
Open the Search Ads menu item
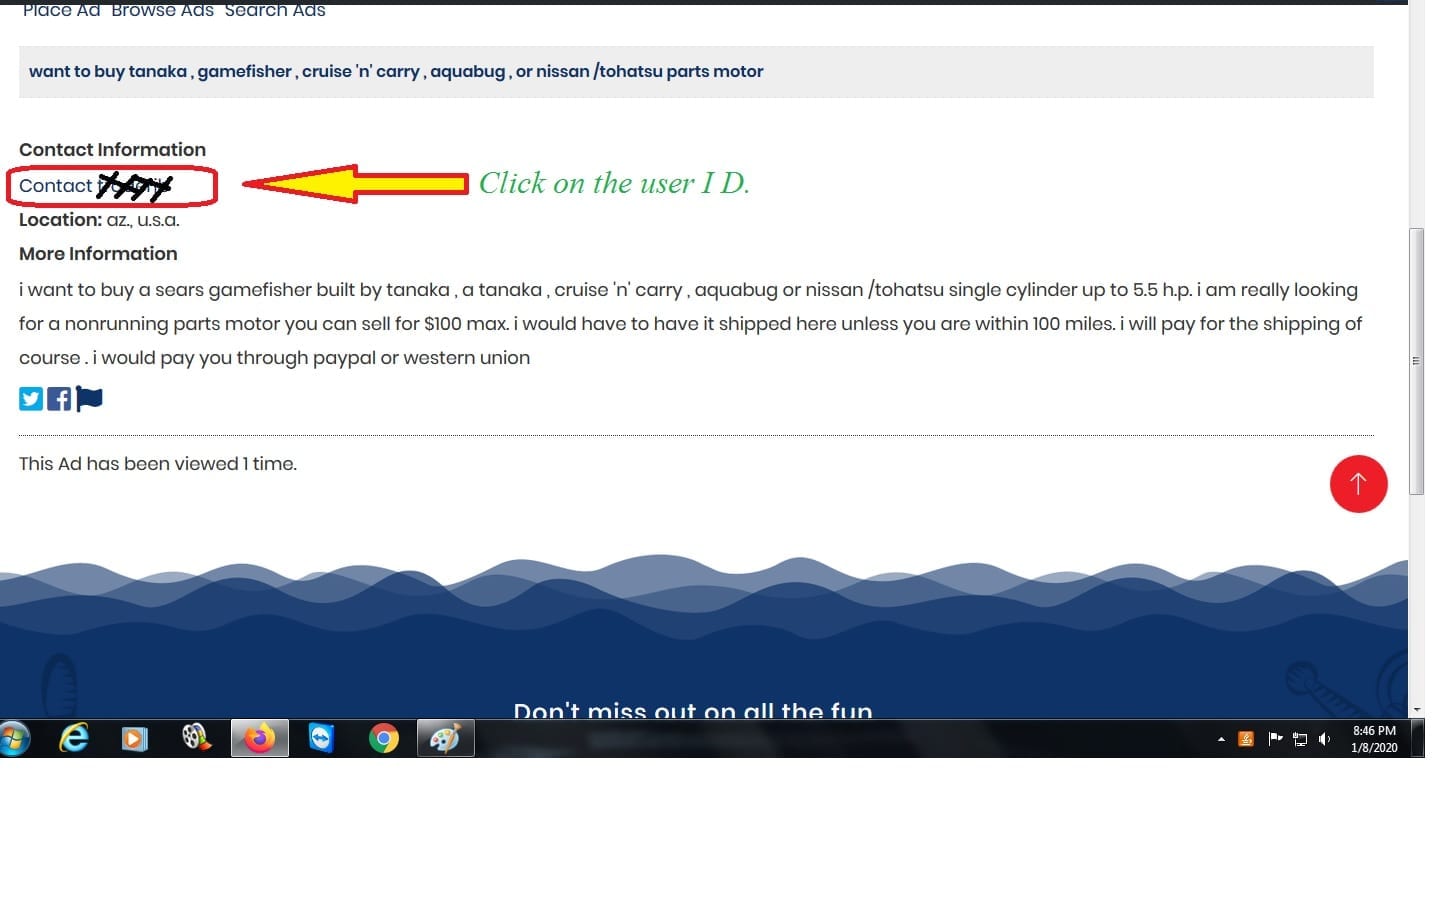tap(275, 10)
